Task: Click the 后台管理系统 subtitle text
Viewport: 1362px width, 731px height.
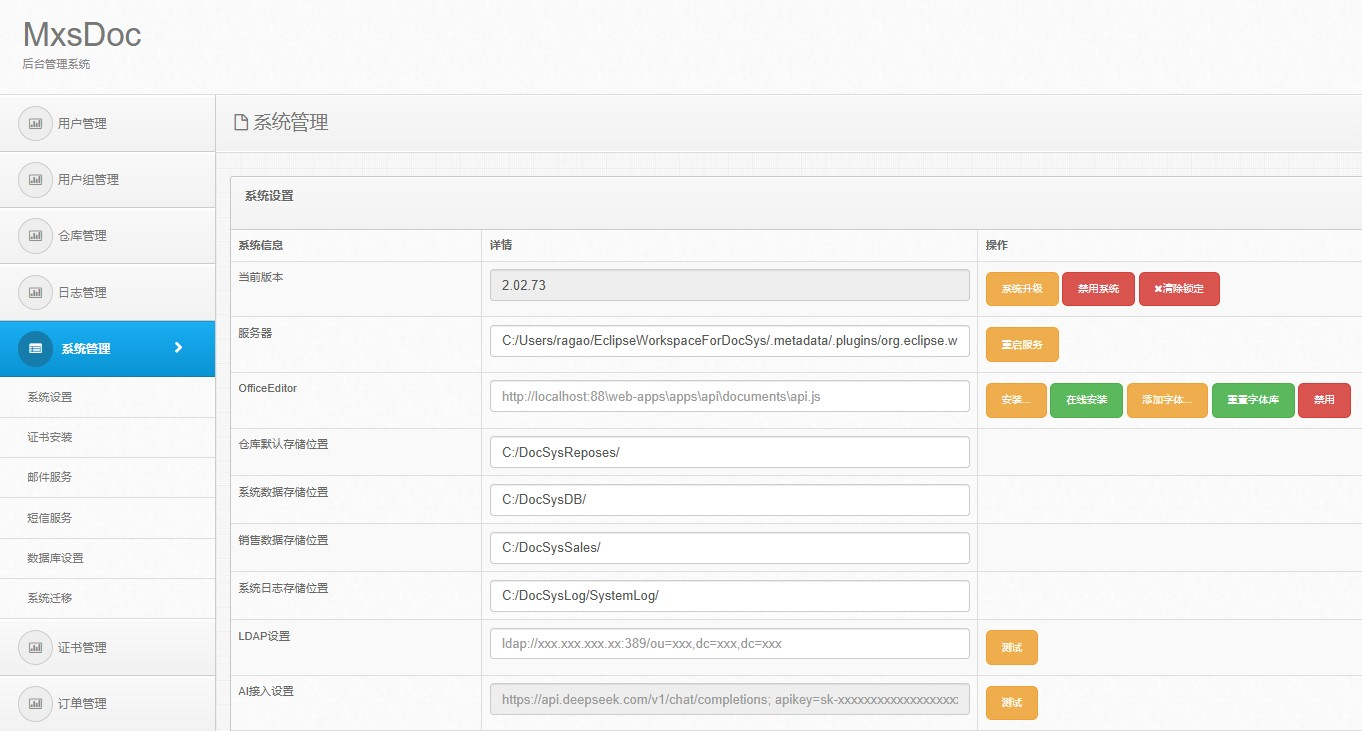Action: coord(56,65)
